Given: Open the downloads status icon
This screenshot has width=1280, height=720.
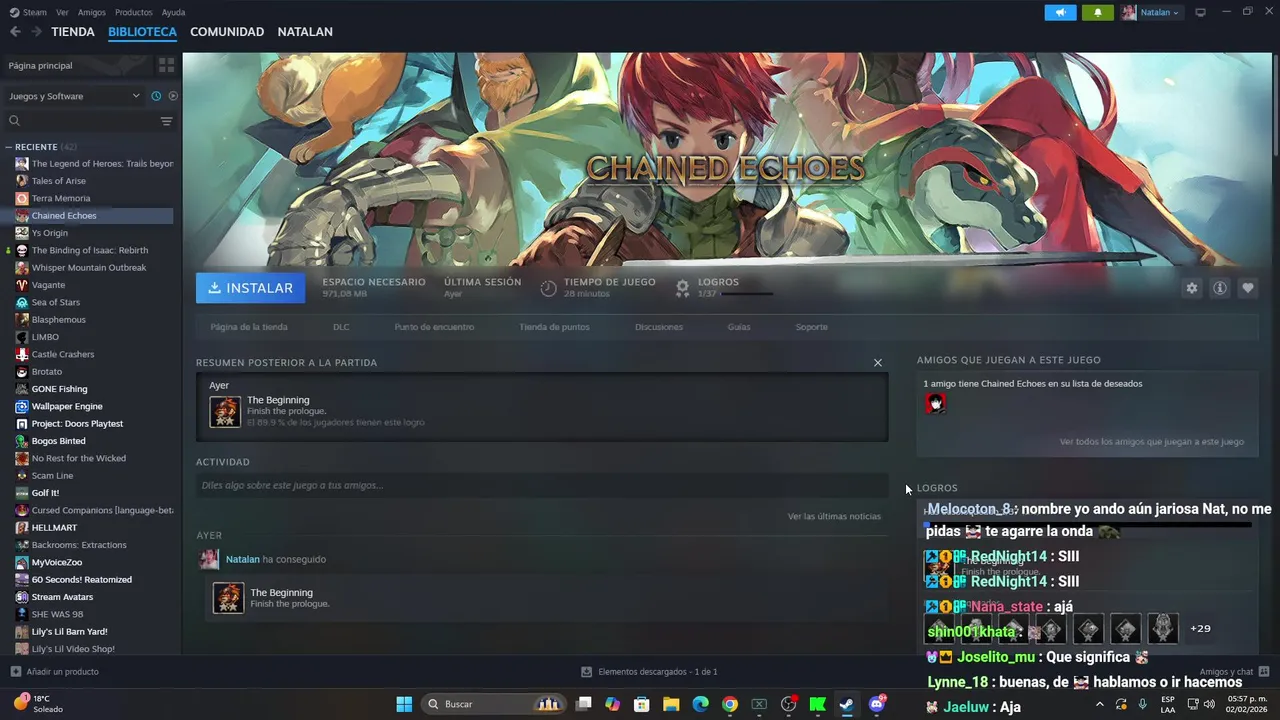Looking at the screenshot, I should click(x=587, y=672).
